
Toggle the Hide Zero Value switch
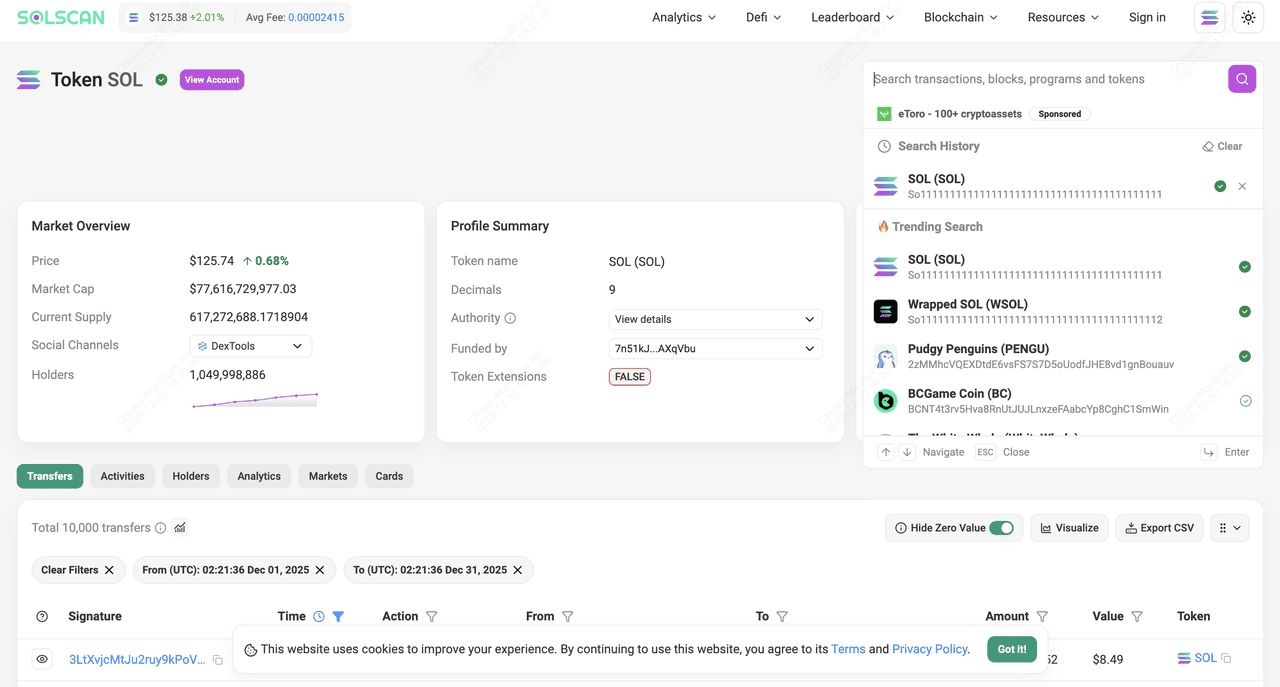1001,528
